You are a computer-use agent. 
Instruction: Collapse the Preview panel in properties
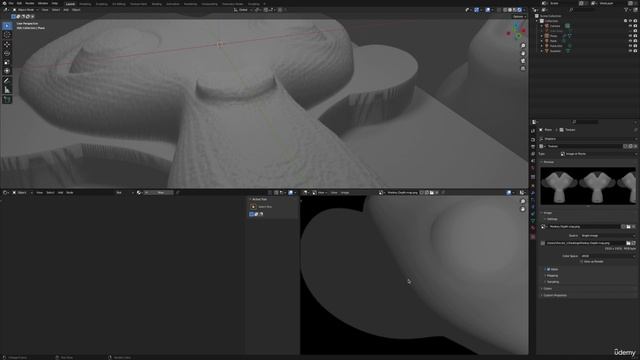tap(548, 162)
